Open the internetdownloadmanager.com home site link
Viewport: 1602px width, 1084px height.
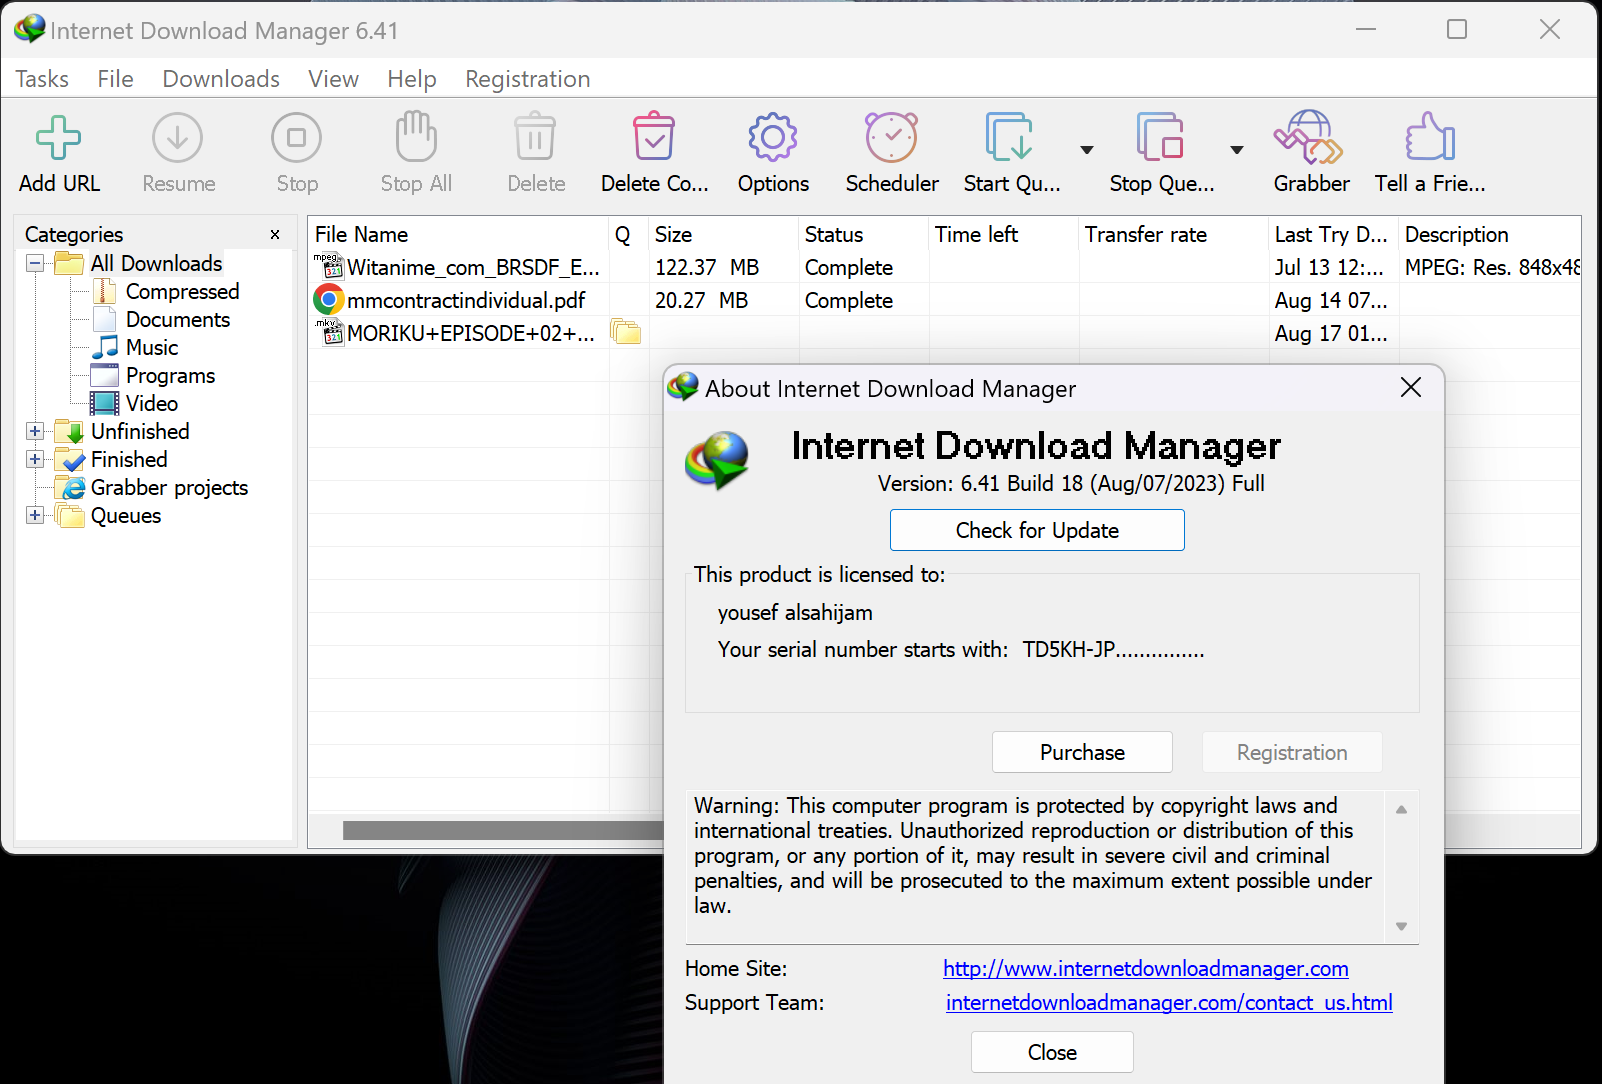[x=1145, y=969]
